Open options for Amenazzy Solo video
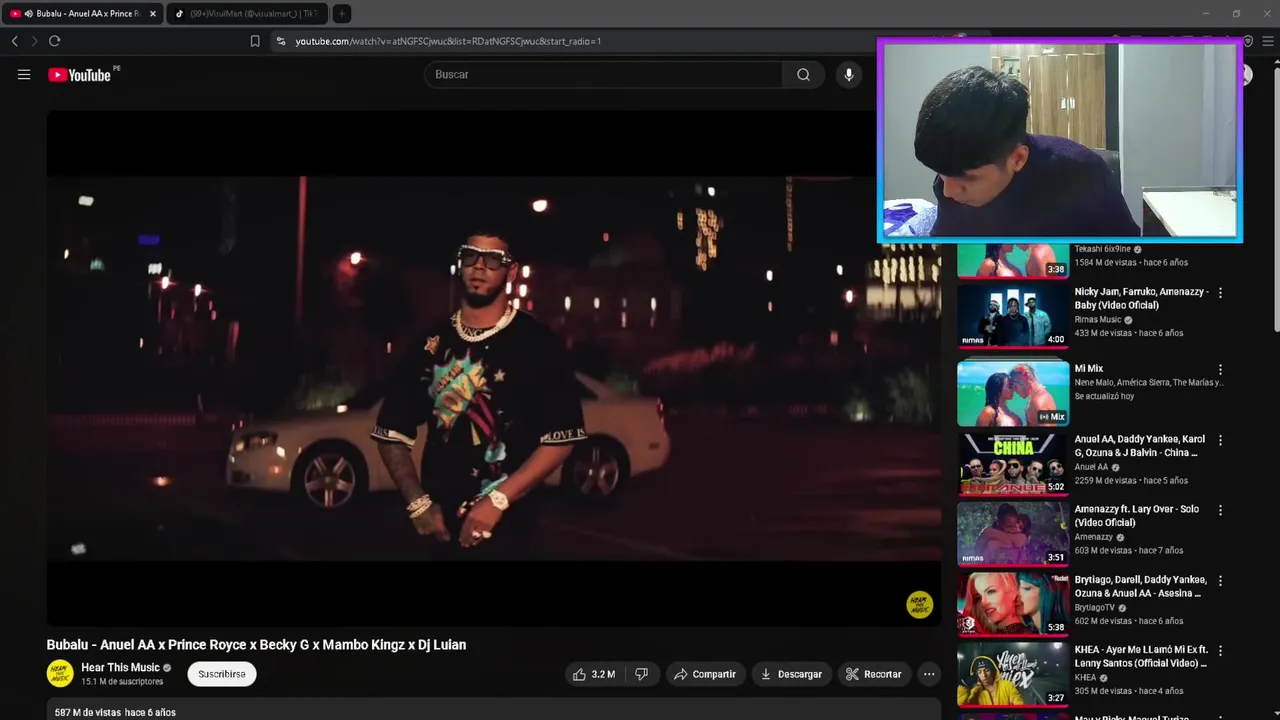This screenshot has width=1280, height=720. point(1220,510)
